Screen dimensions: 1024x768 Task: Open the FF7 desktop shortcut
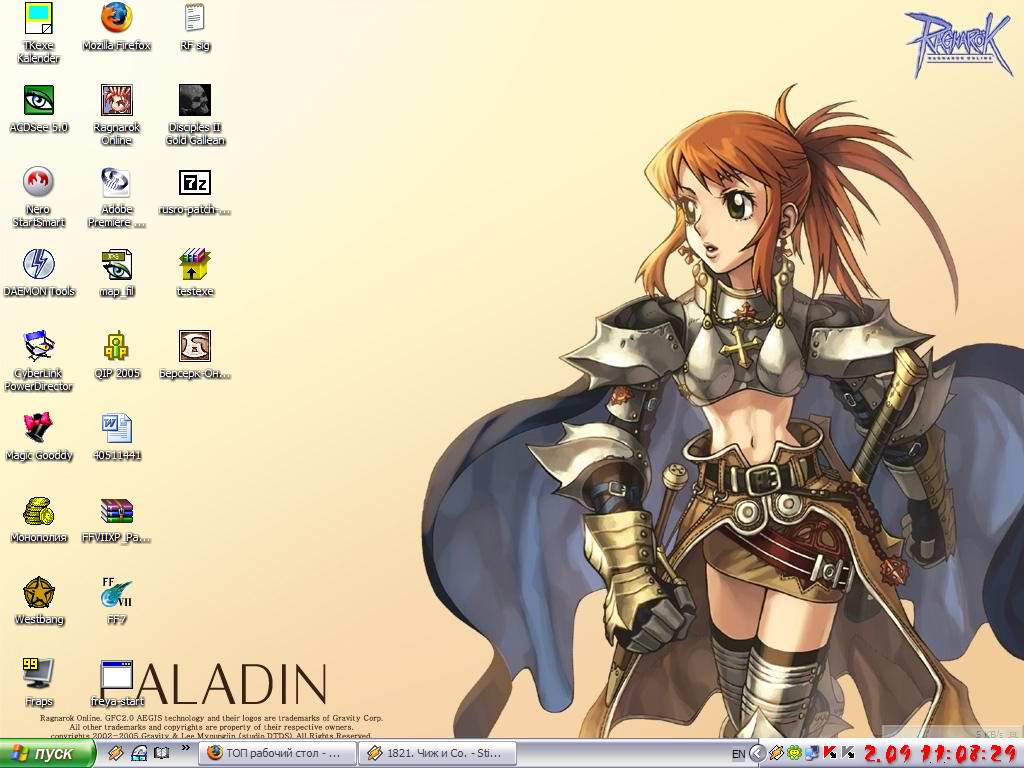(117, 601)
